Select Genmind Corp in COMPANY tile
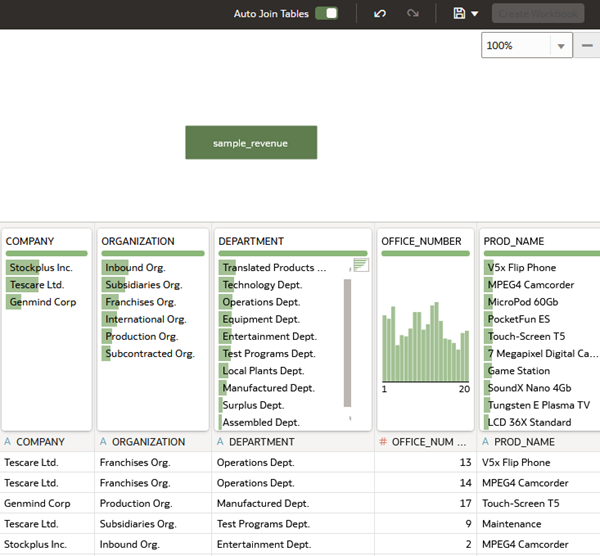 [43, 302]
